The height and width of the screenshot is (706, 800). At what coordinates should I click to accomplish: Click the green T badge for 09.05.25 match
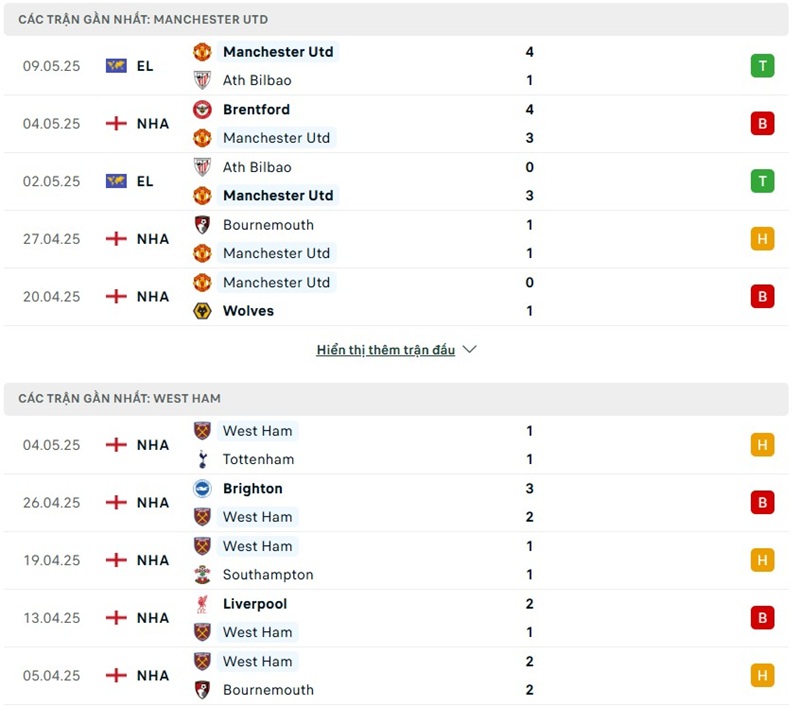(762, 66)
